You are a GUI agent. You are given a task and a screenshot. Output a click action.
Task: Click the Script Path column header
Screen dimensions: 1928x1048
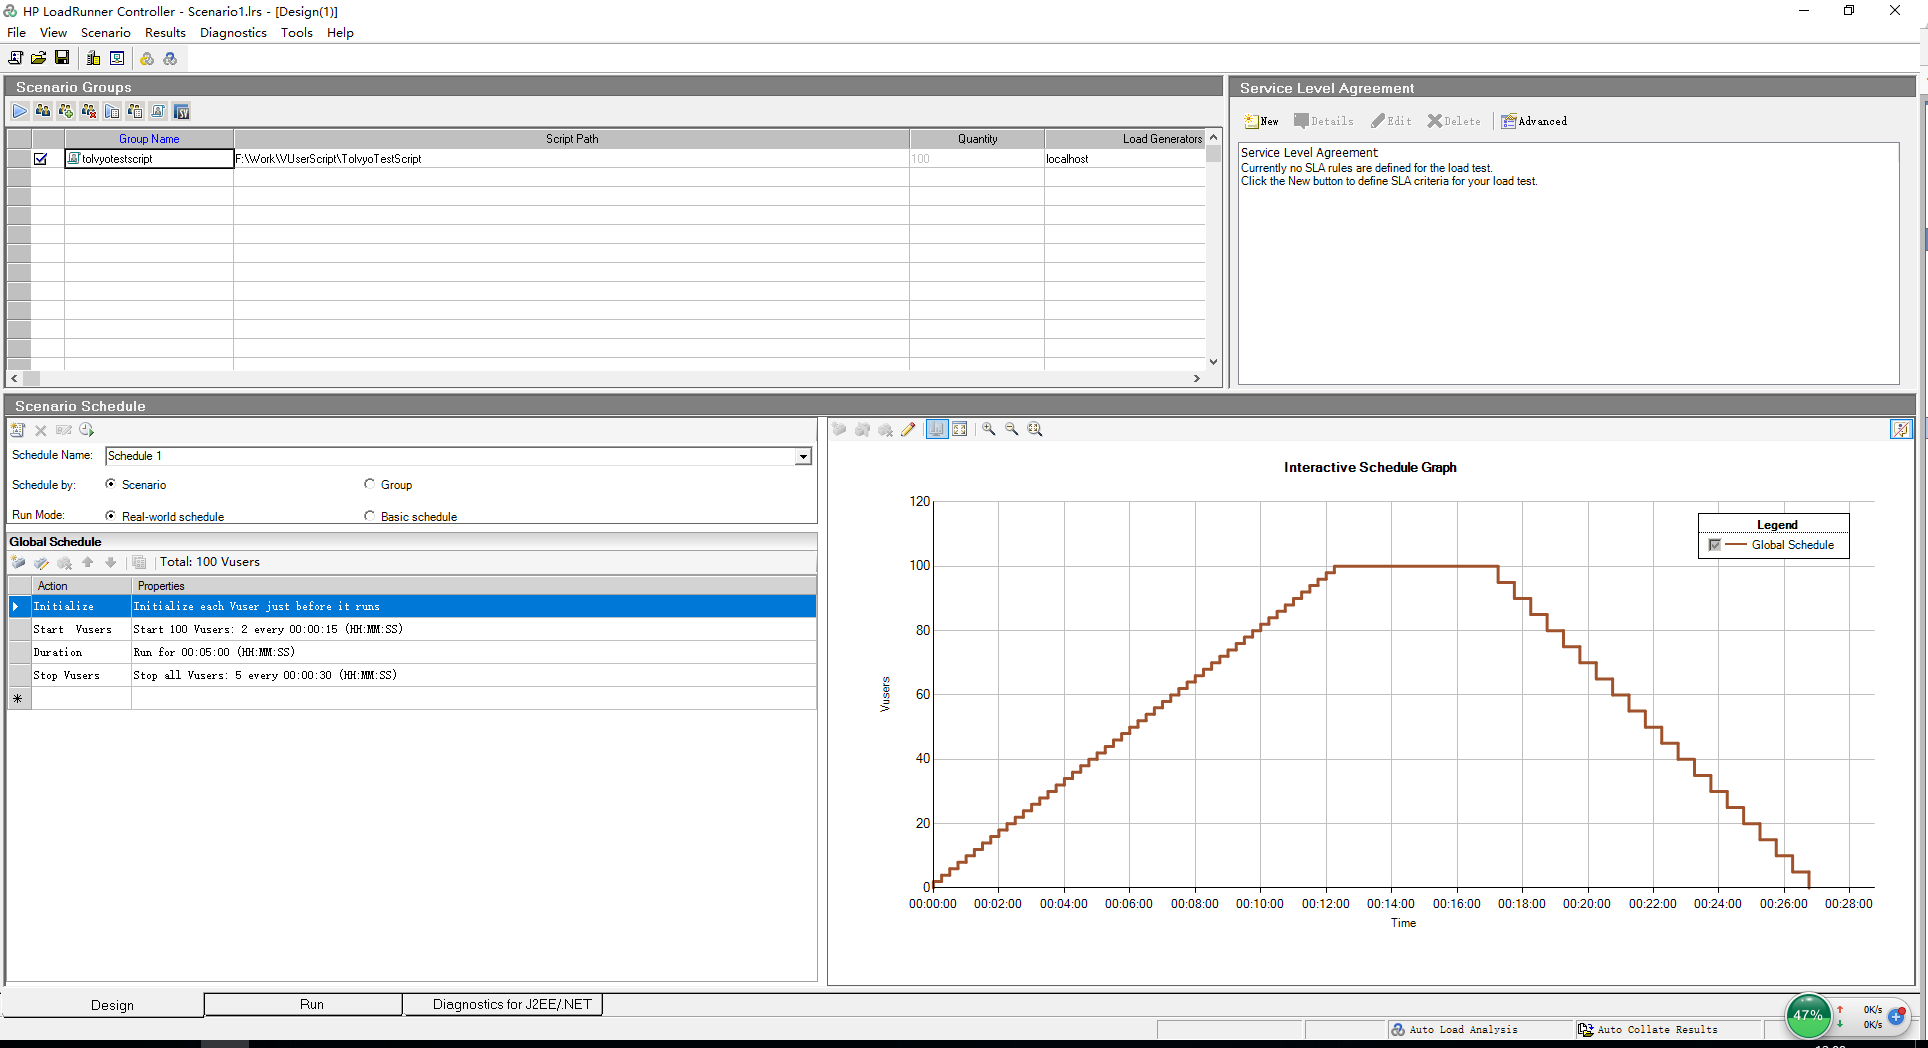(572, 139)
